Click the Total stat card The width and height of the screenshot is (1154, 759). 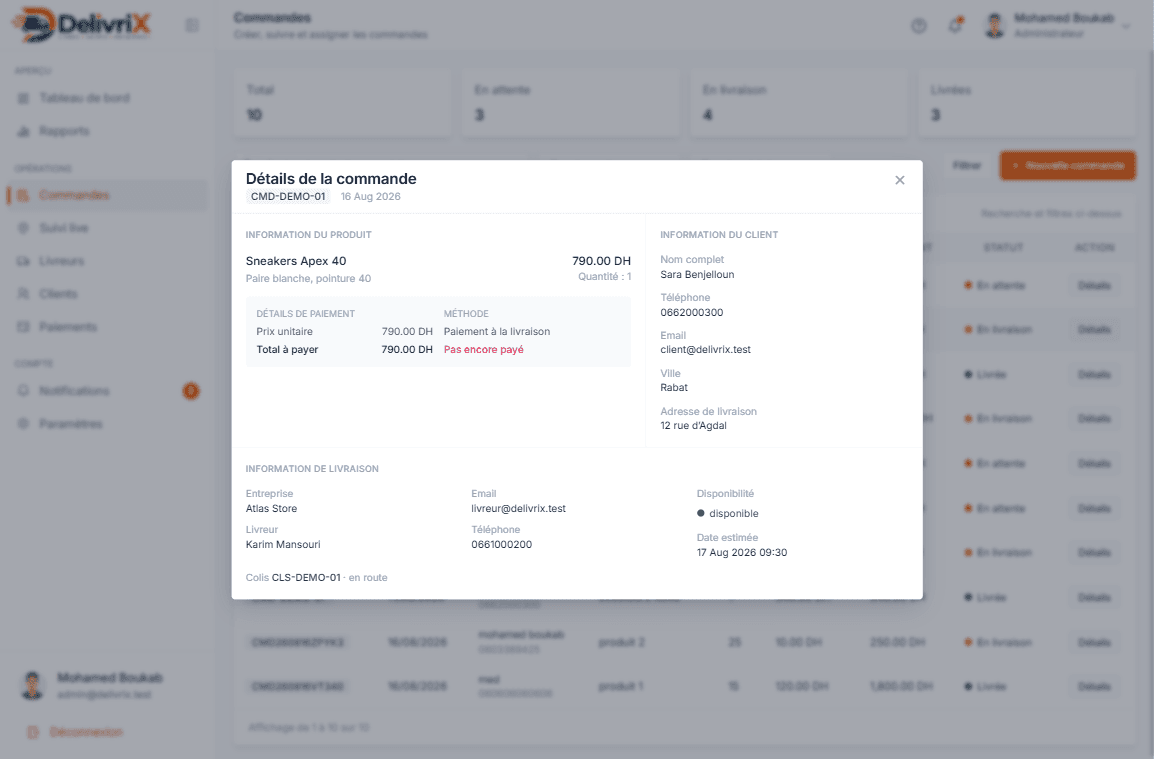342,103
